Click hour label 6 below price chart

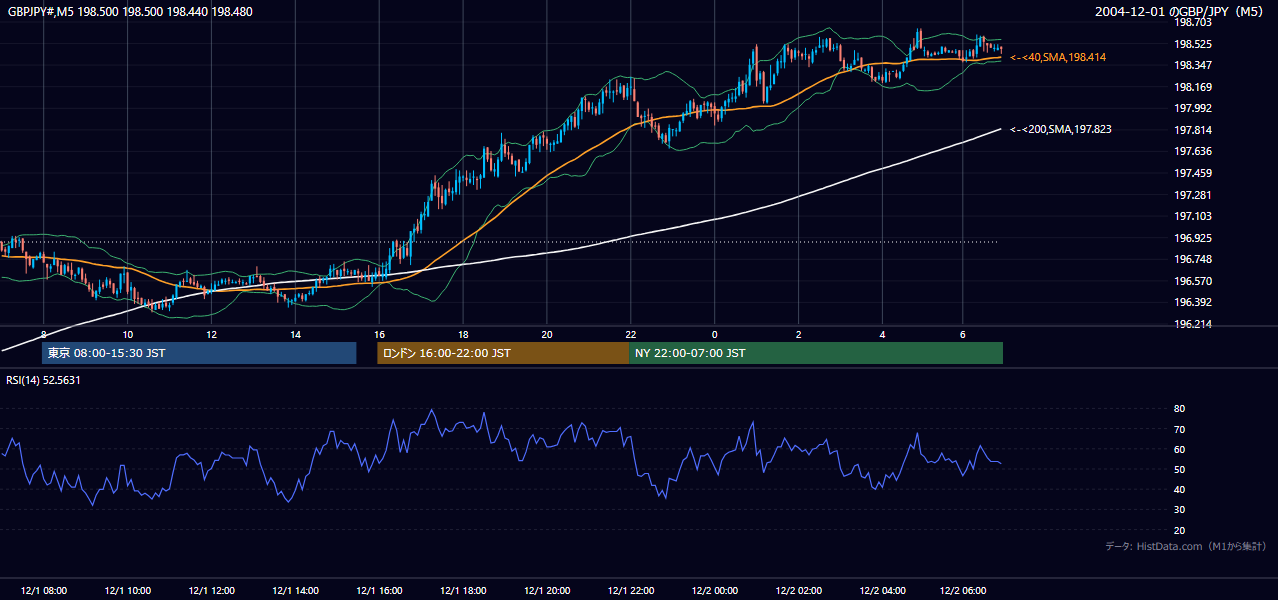[x=963, y=334]
